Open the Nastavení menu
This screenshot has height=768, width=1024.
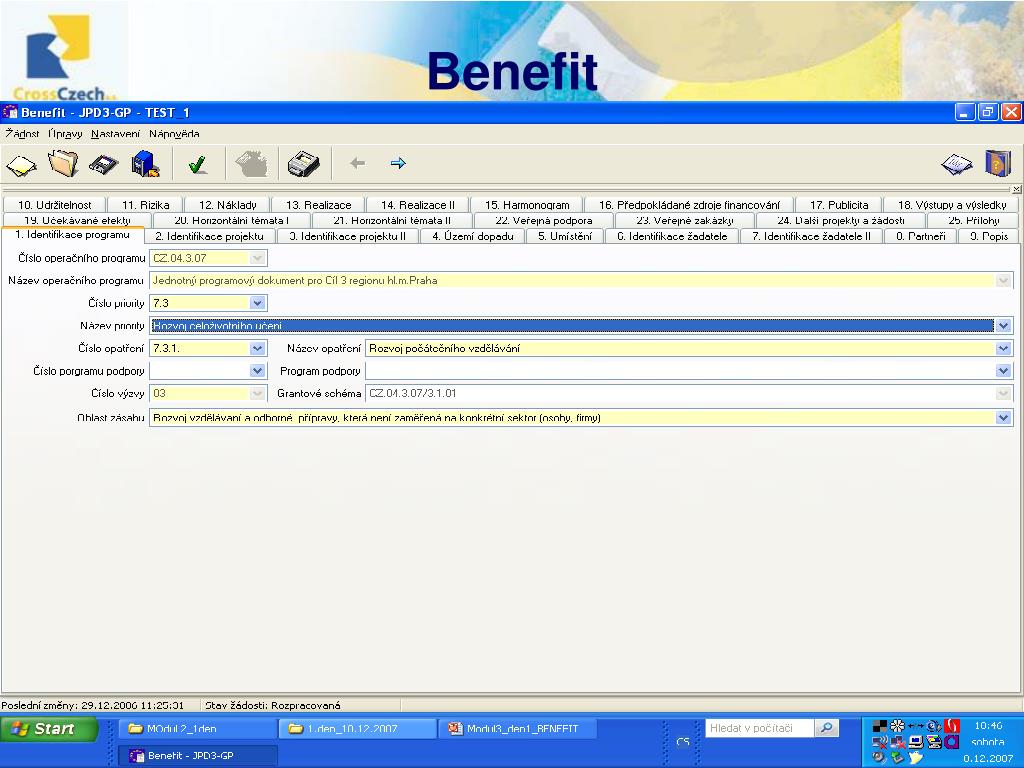(x=116, y=134)
